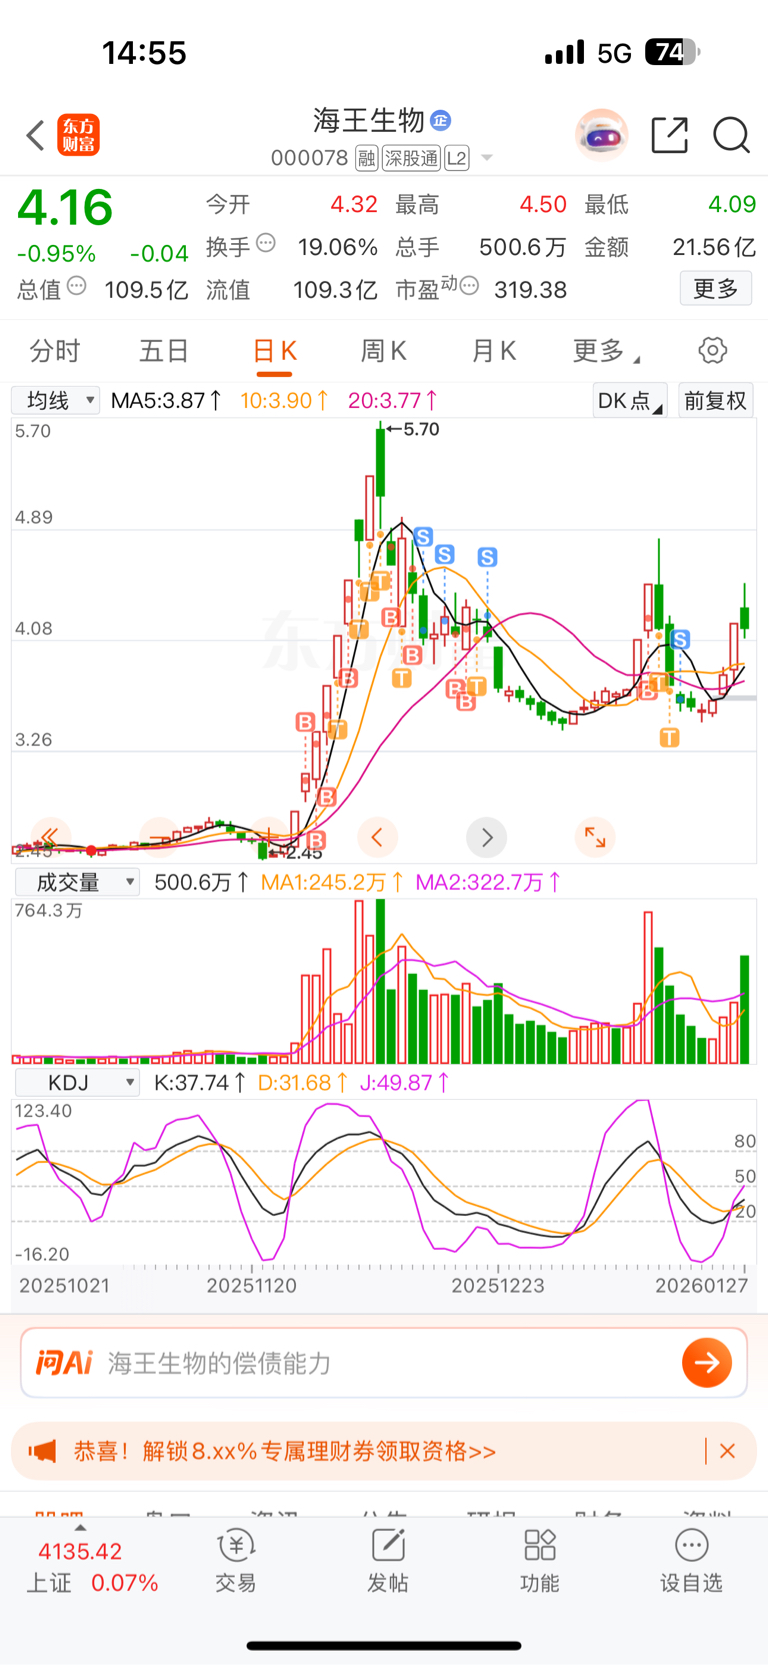
Task: Tap the robot AI assistant avatar
Action: coord(602,135)
